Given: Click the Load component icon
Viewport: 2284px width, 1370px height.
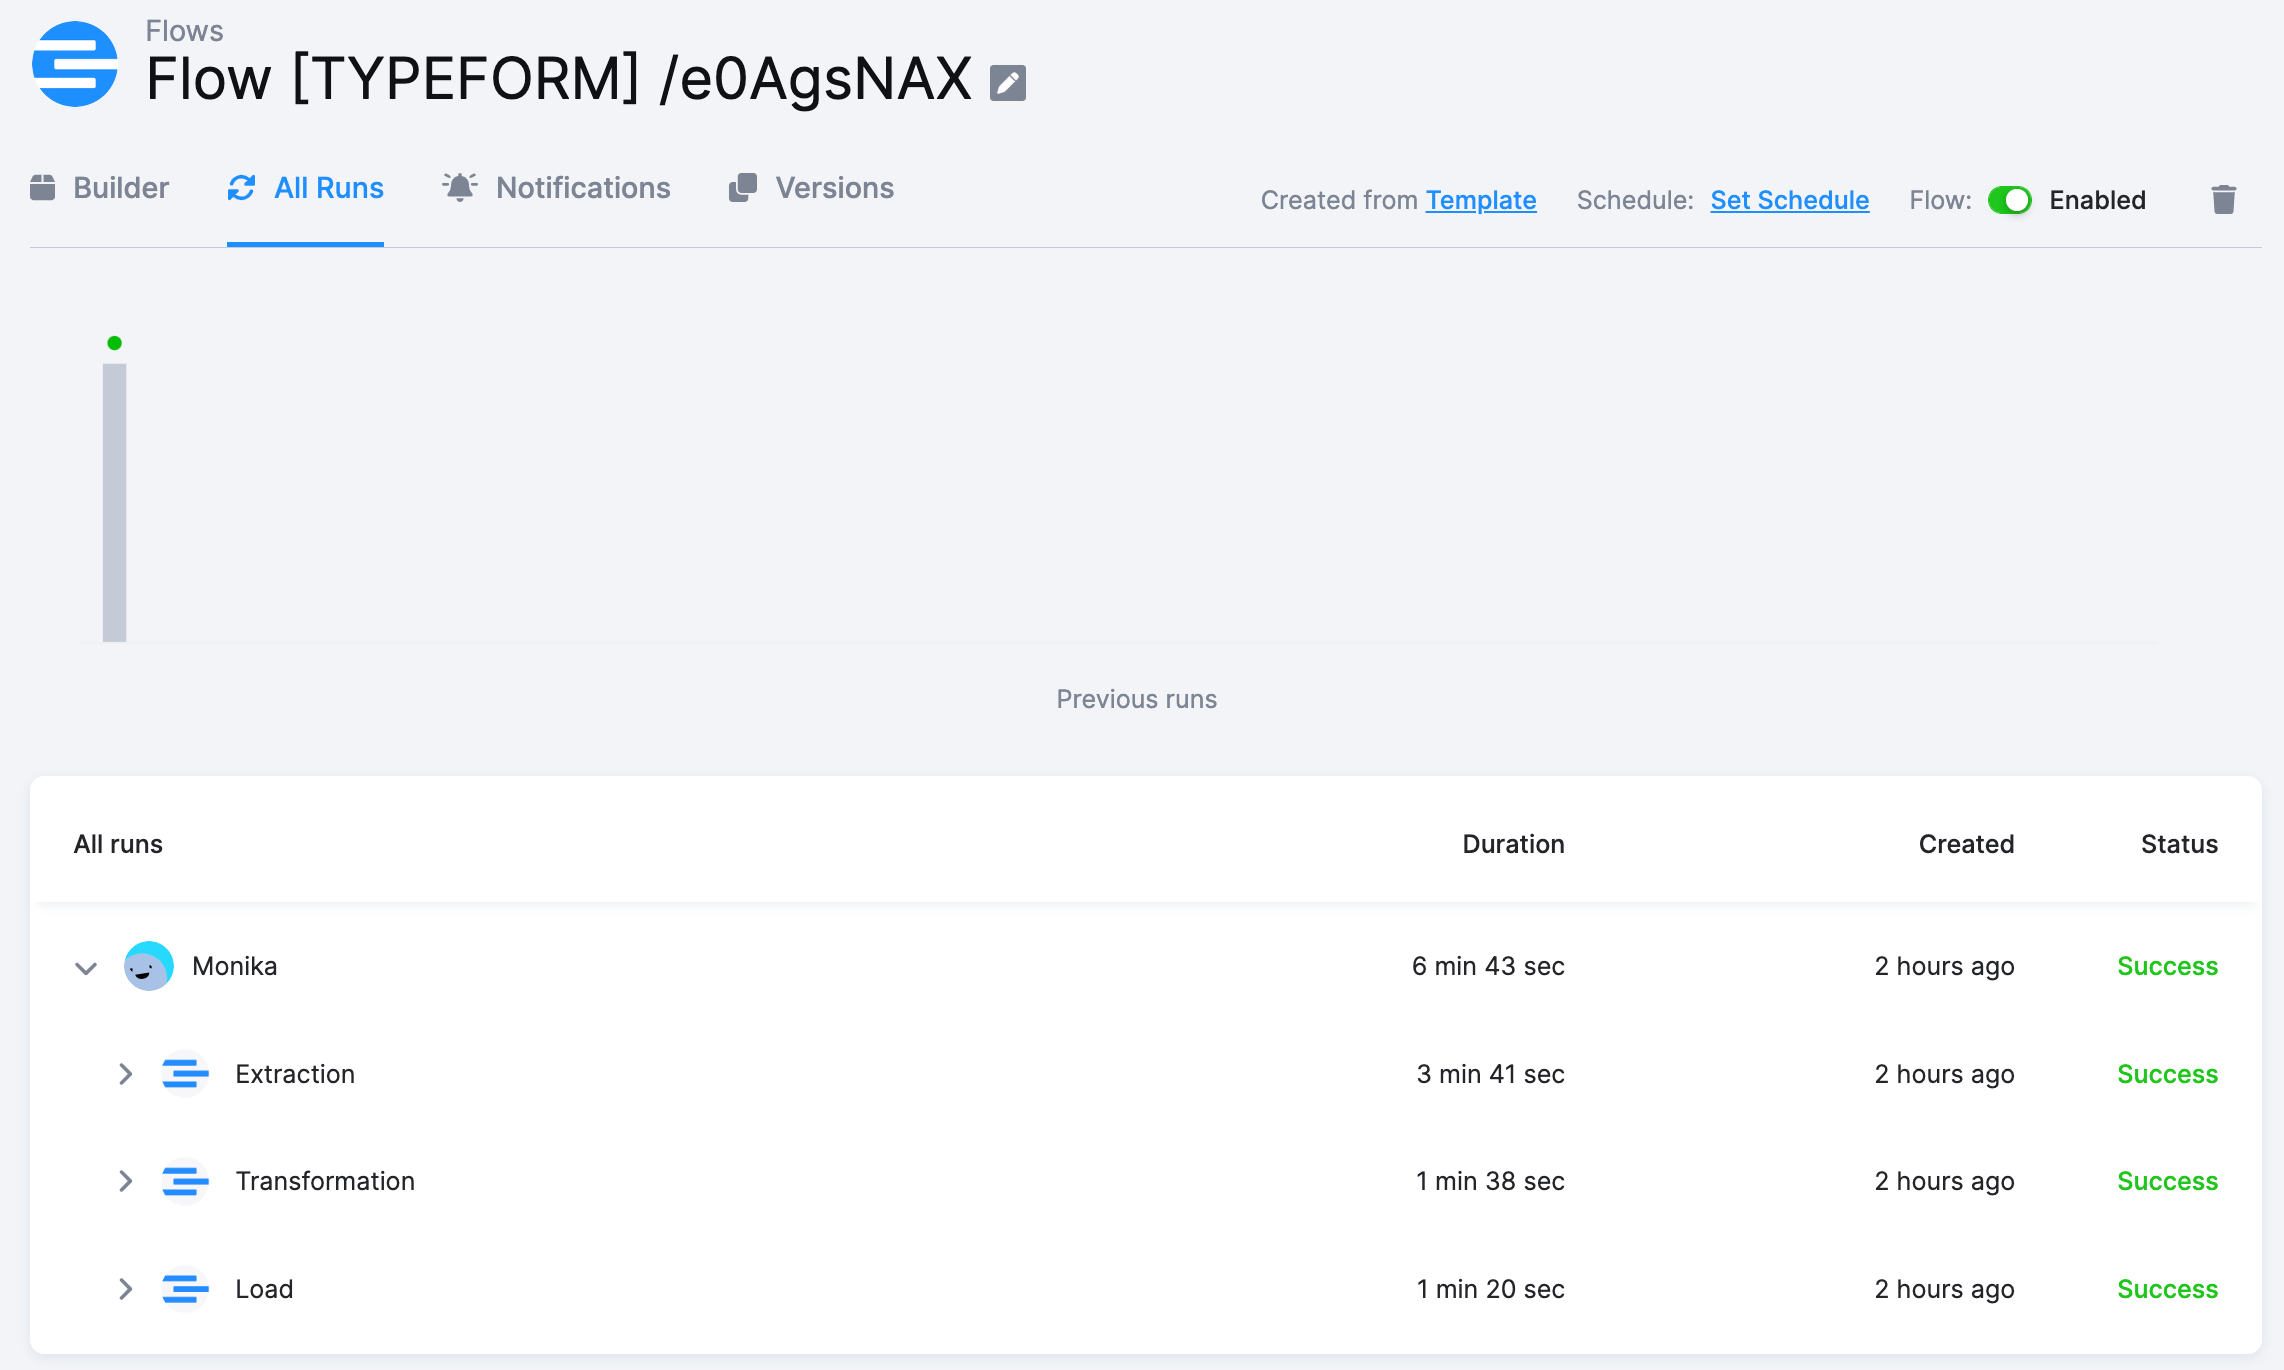Looking at the screenshot, I should [186, 1289].
